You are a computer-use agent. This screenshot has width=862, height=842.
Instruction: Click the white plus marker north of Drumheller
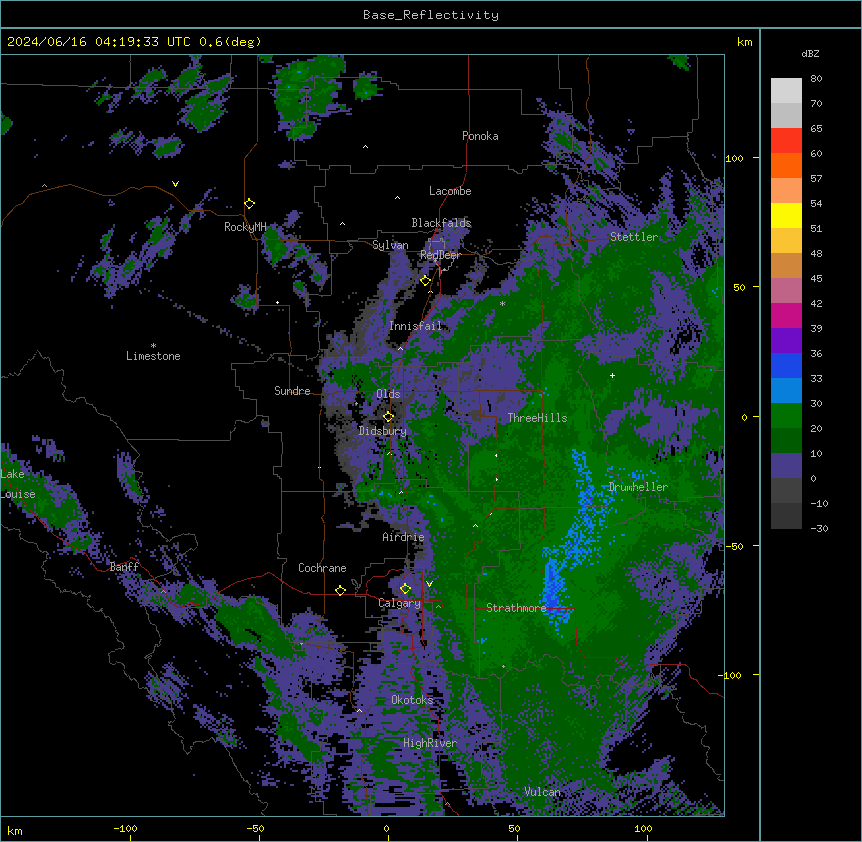click(612, 375)
